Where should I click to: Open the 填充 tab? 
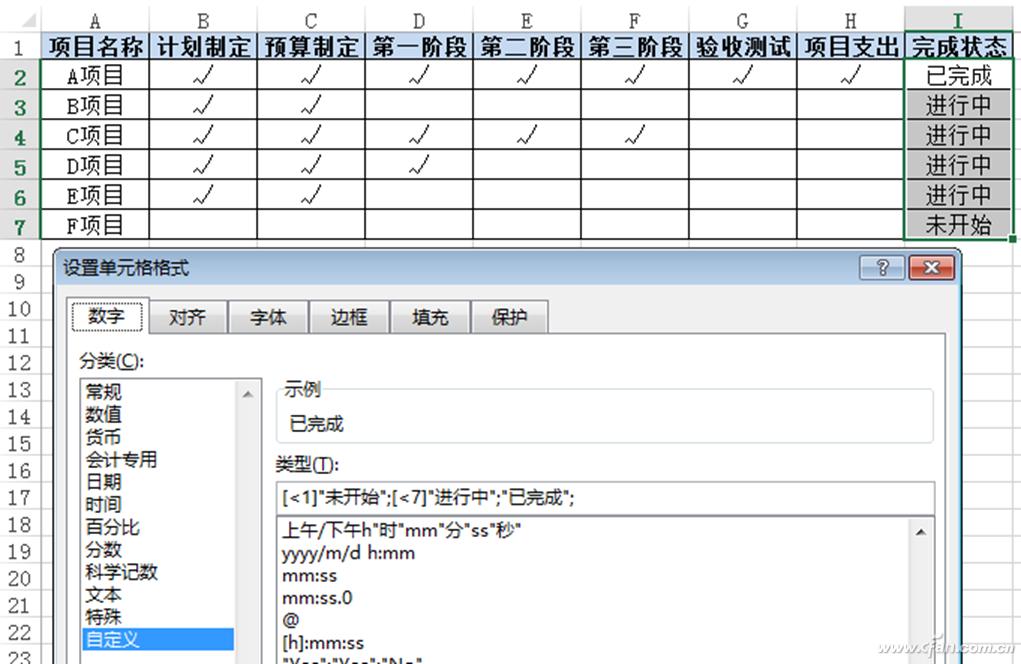(429, 317)
